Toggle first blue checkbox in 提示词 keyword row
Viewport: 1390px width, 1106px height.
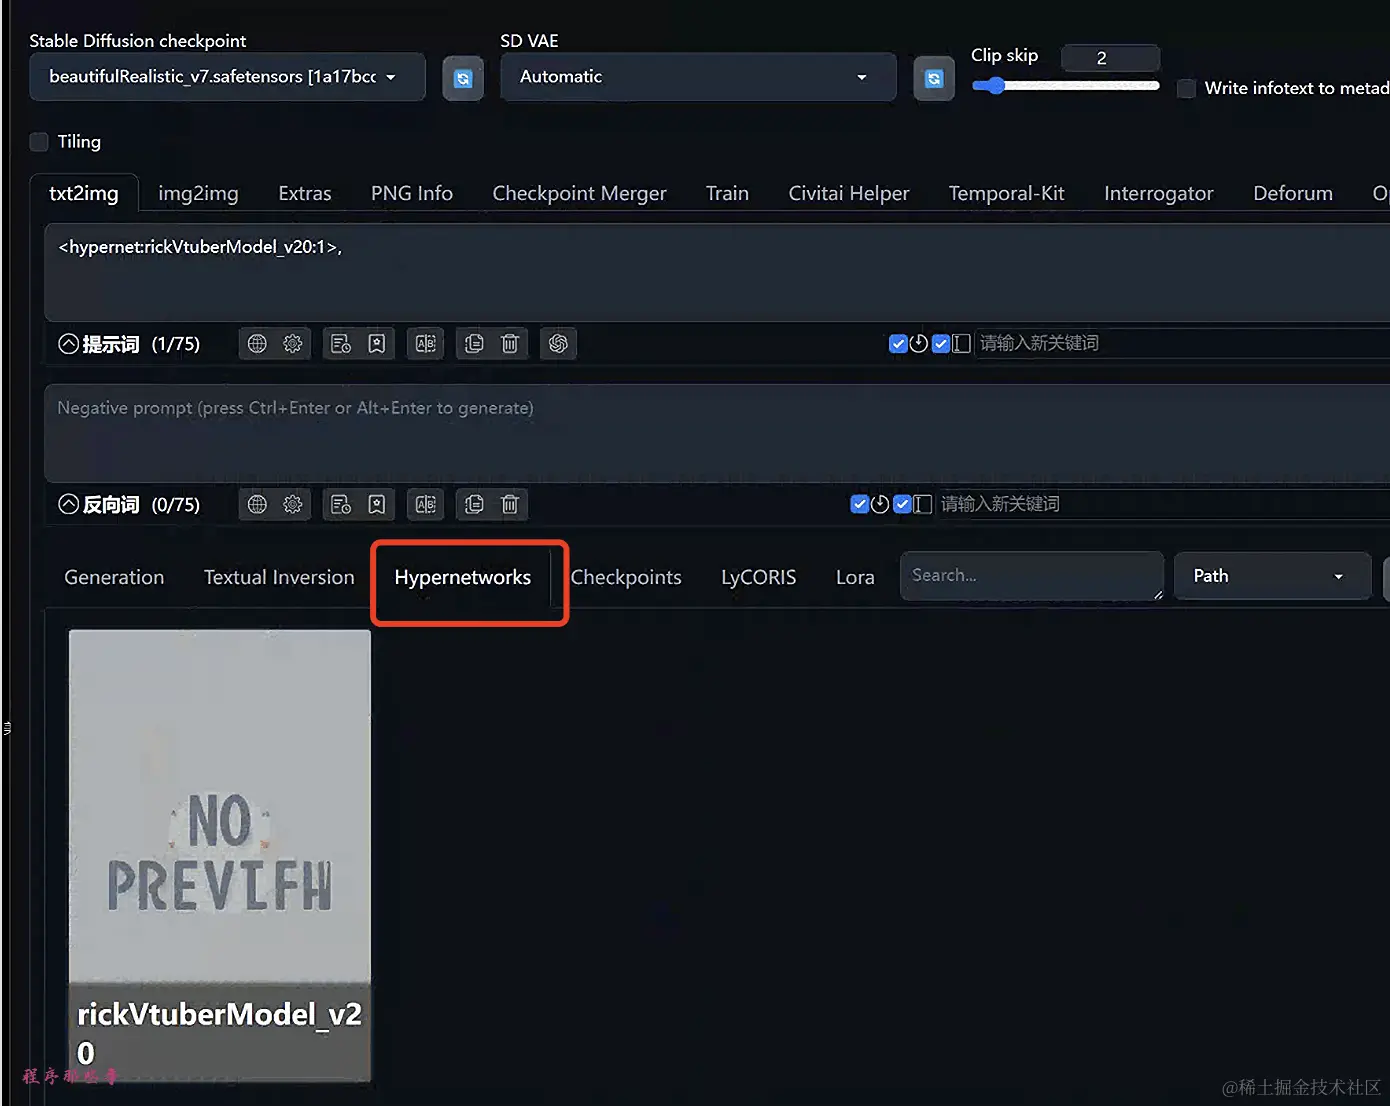pos(898,344)
